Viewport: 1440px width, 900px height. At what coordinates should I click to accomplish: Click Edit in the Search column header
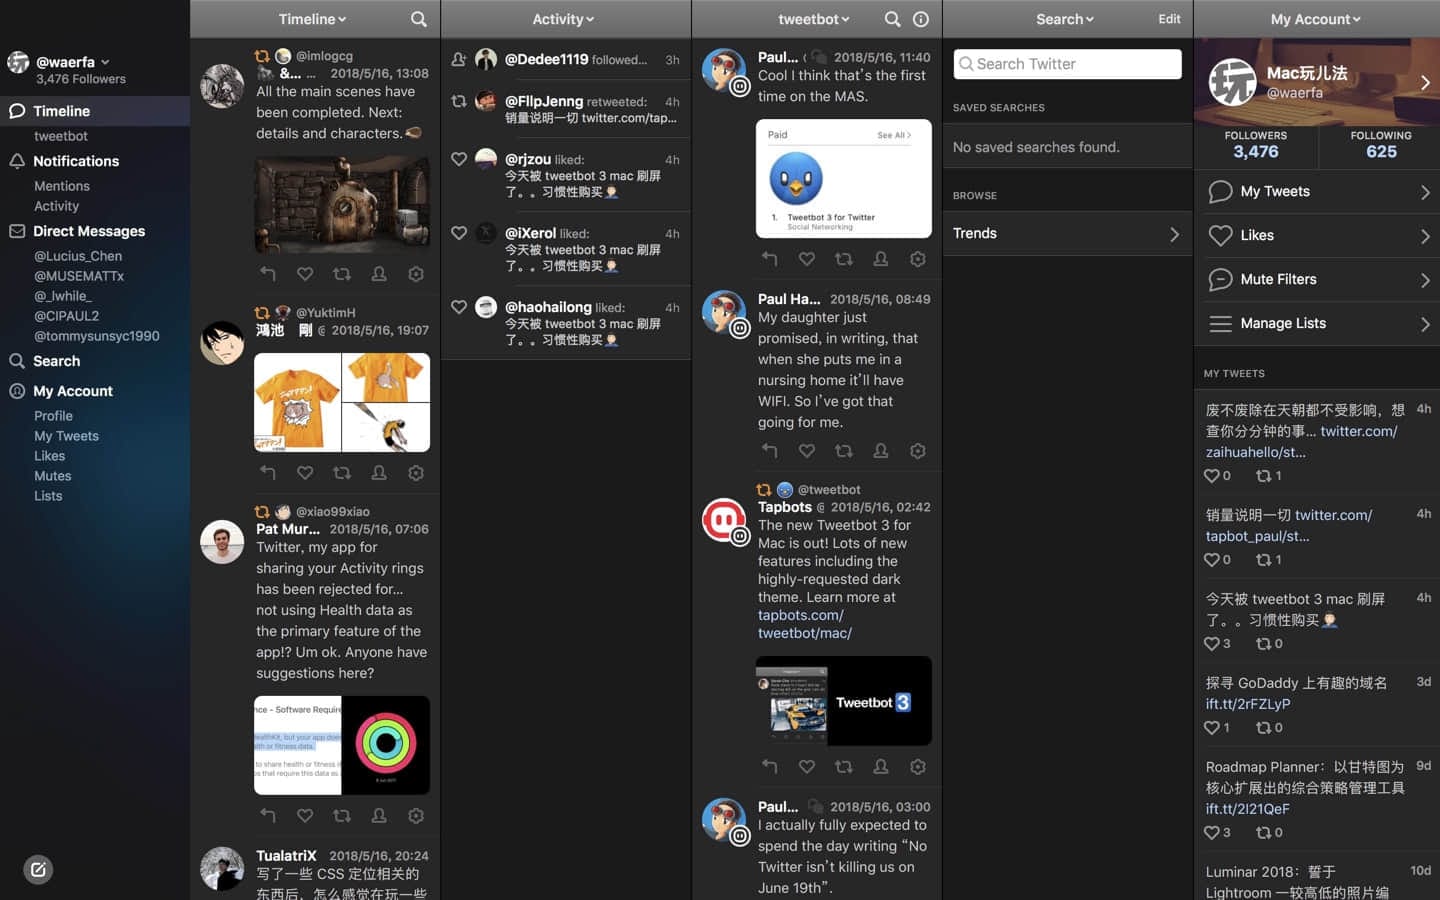click(x=1169, y=19)
